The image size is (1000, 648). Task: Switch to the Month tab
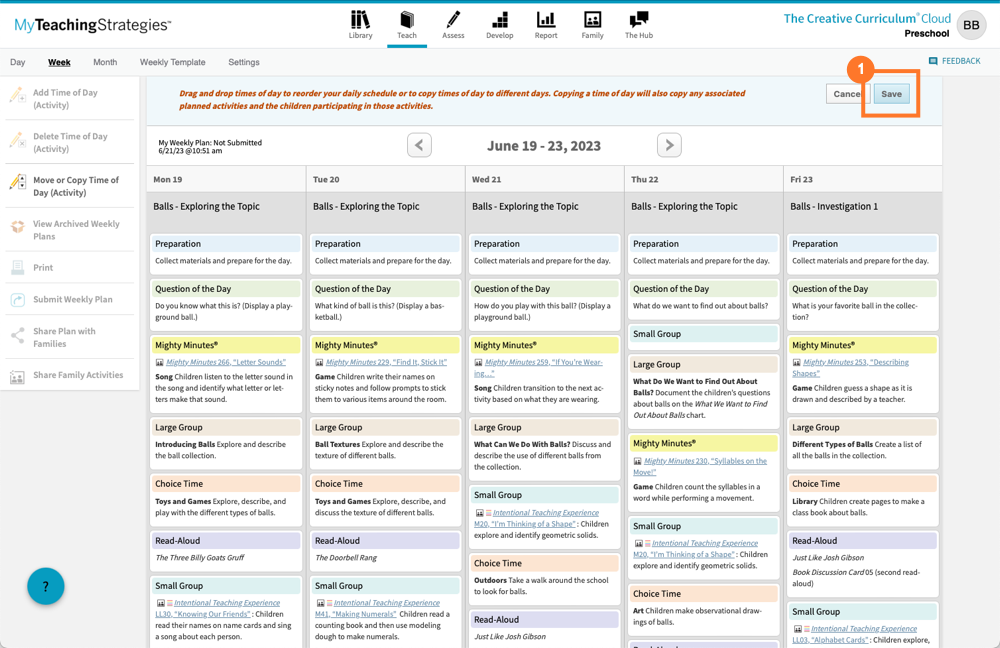tap(104, 62)
